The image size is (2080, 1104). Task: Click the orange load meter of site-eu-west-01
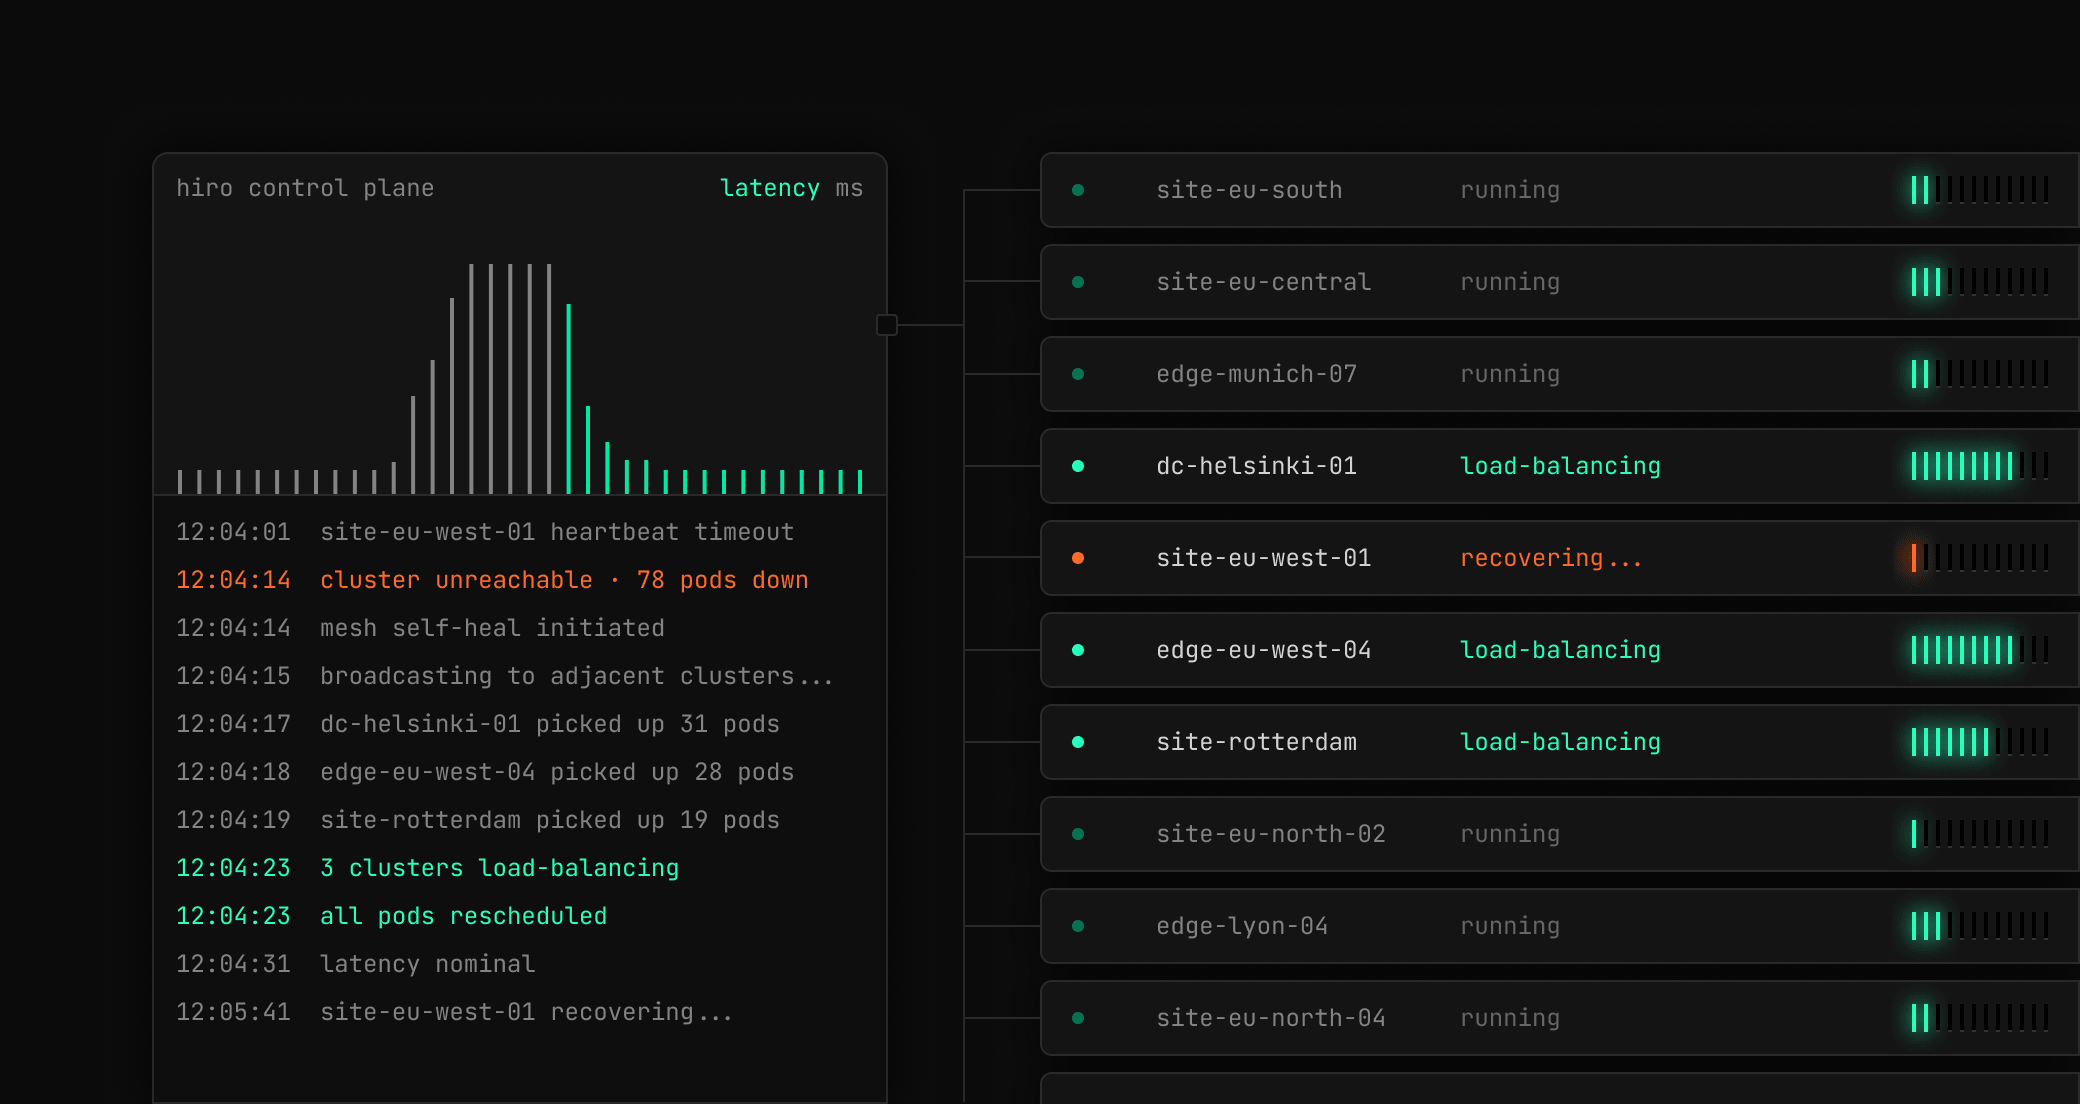coord(1979,558)
